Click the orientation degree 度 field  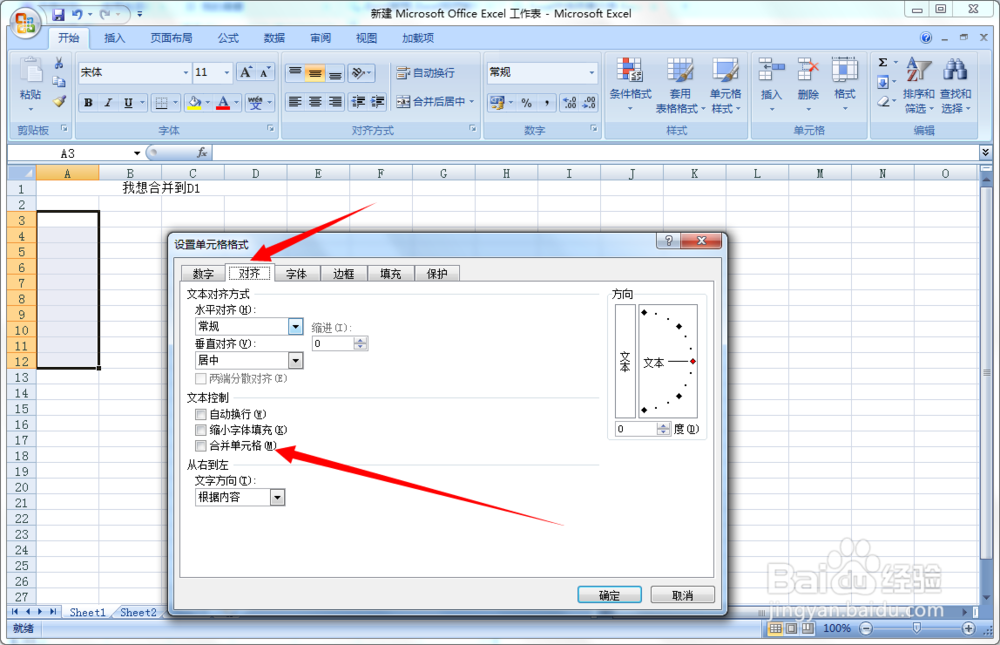pos(636,429)
